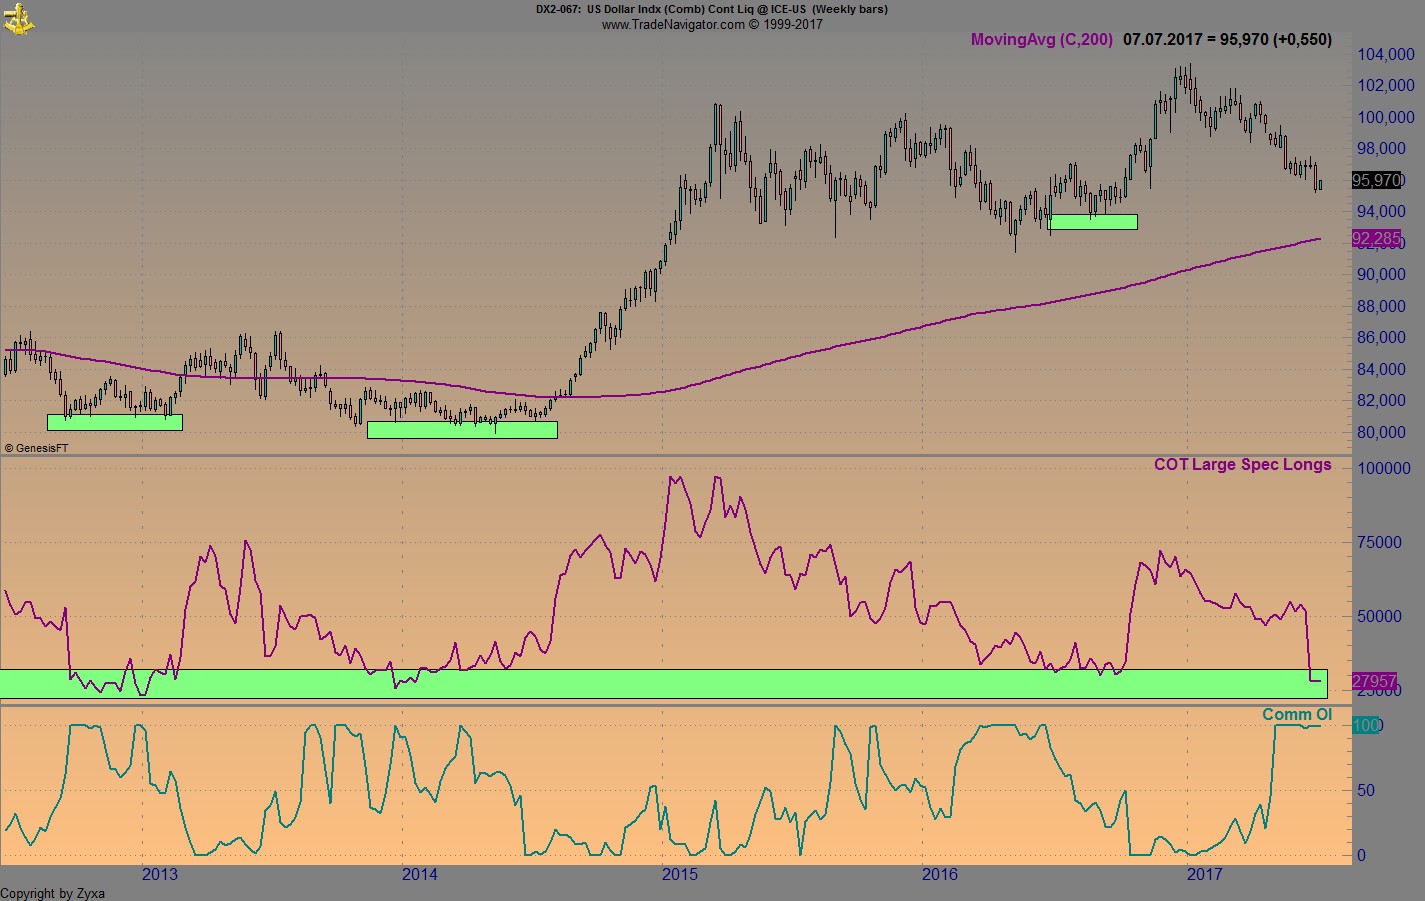Click the Comm OI indicator title

1297,715
